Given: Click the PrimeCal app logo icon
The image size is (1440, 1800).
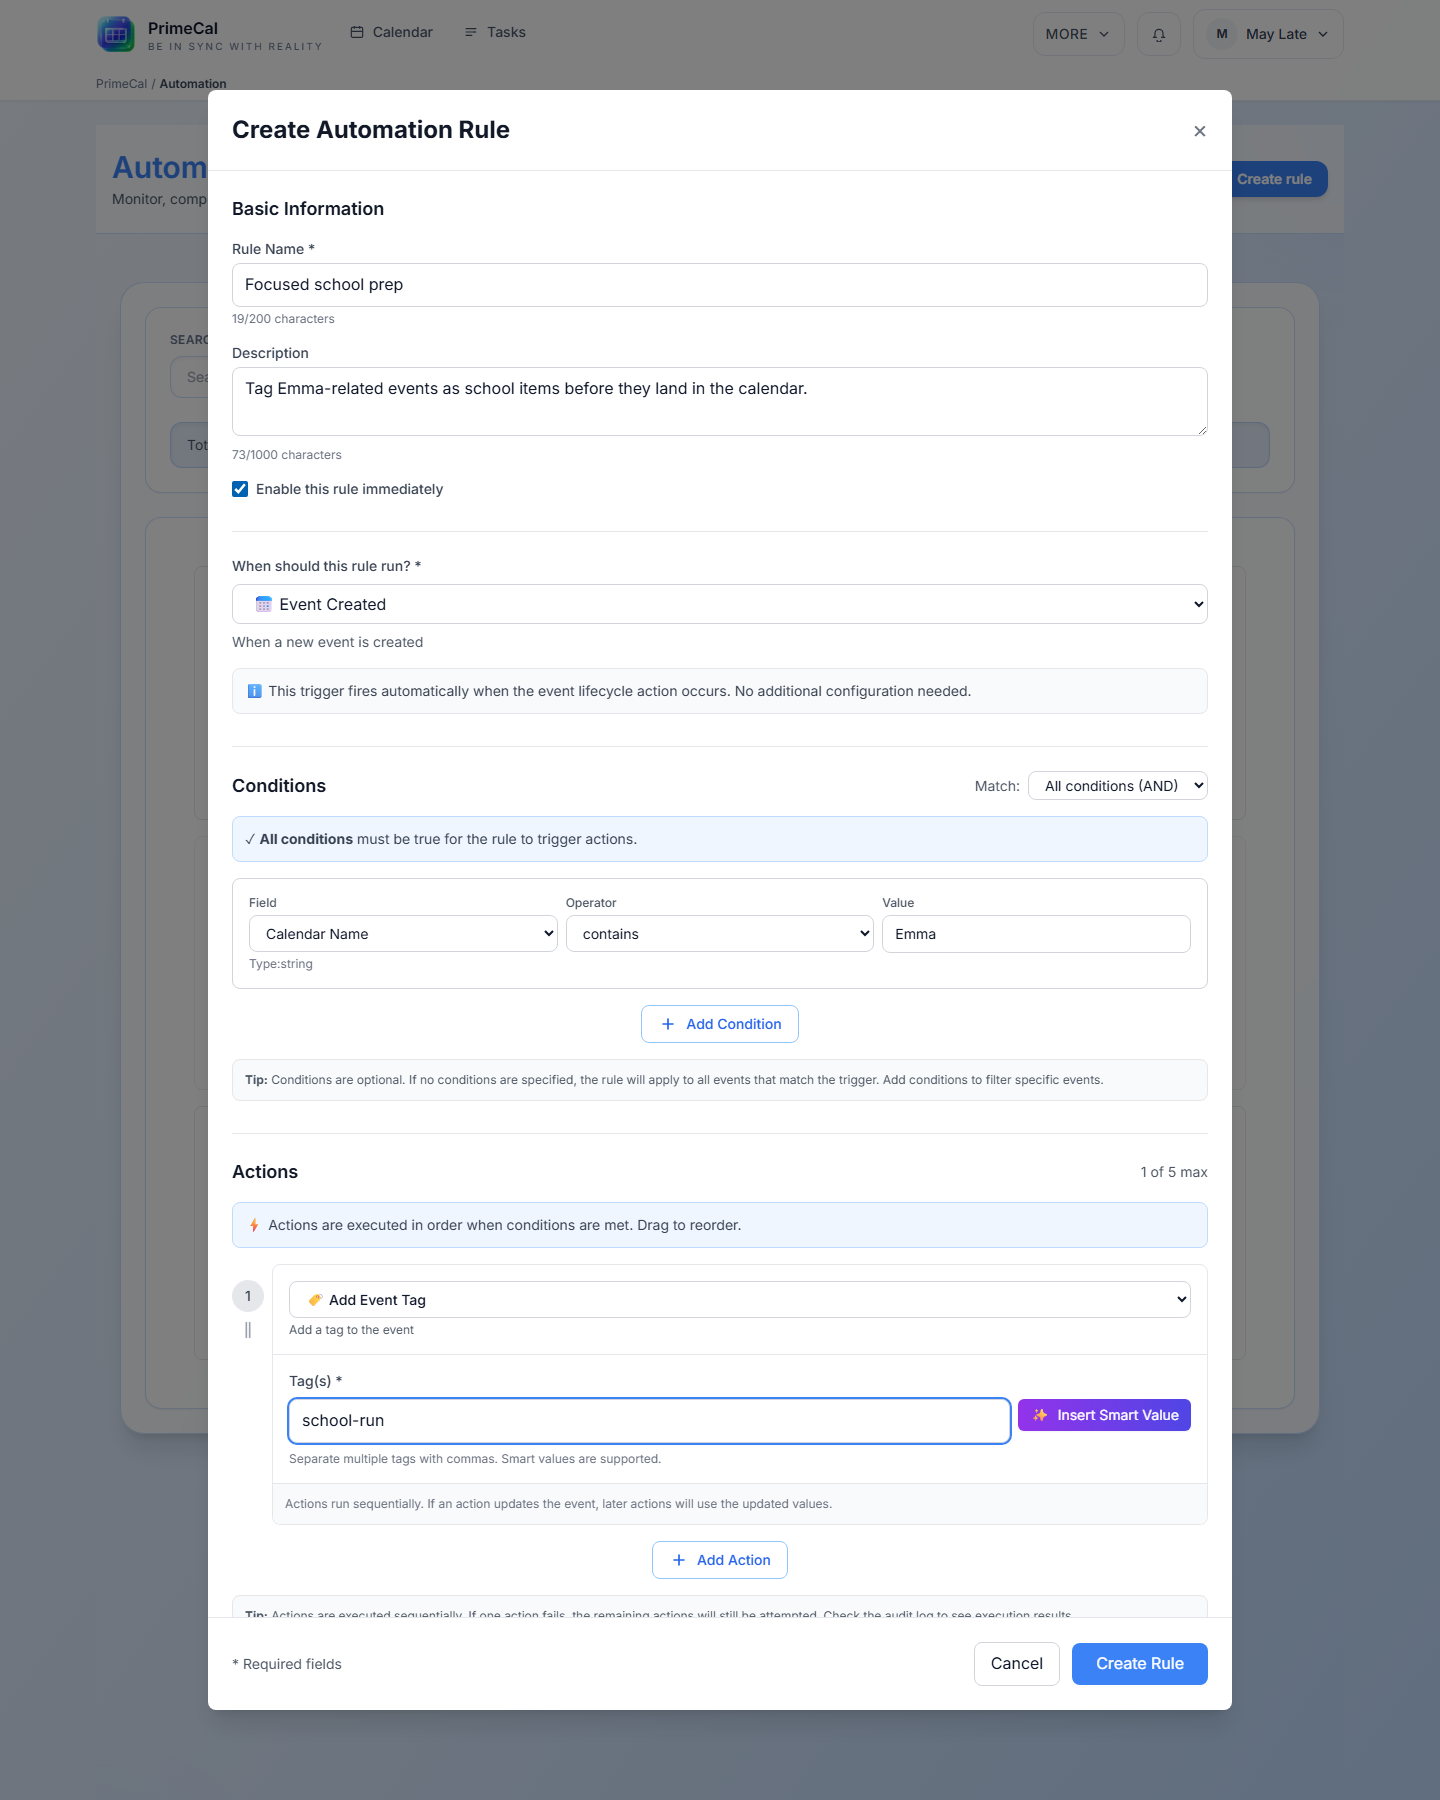Looking at the screenshot, I should coord(116,33).
